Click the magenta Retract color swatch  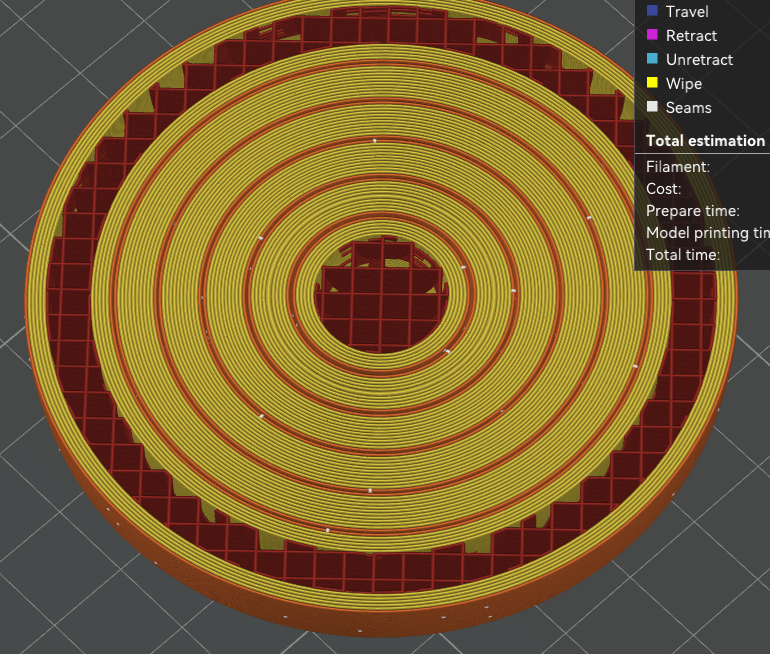point(652,34)
